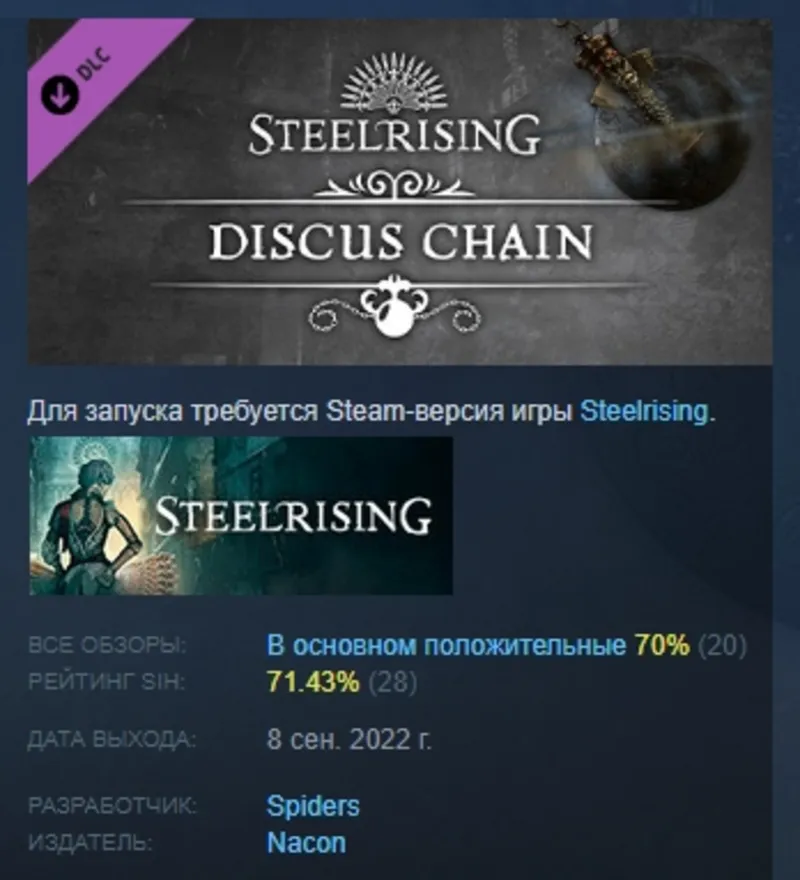
Task: Open the Steelrising link in requirement notice
Action: click(x=644, y=411)
